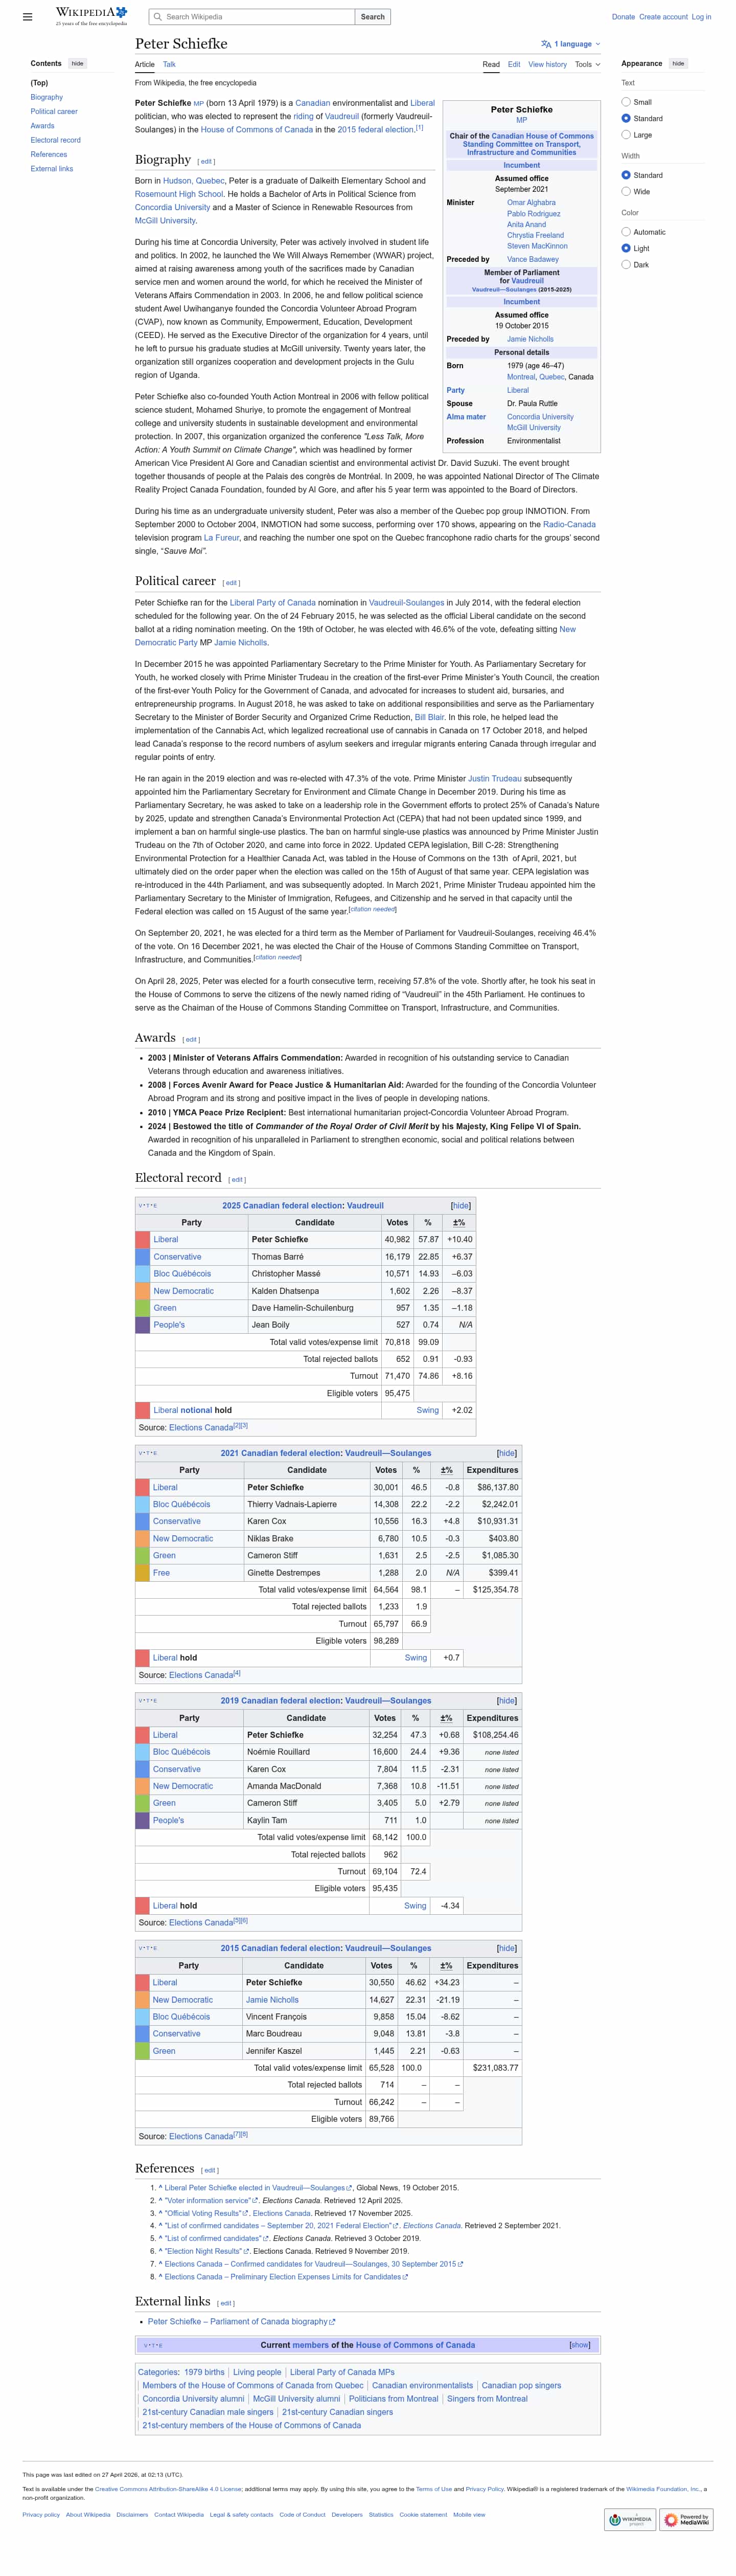Click the Search button
The height and width of the screenshot is (2576, 736).
[373, 17]
